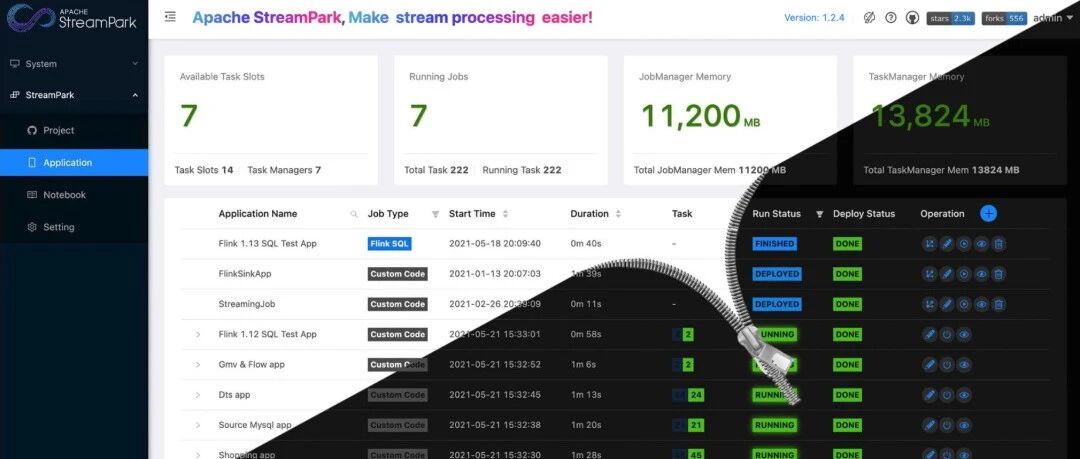View details of Dts app with eye icon
The image size is (1080, 459).
[964, 395]
